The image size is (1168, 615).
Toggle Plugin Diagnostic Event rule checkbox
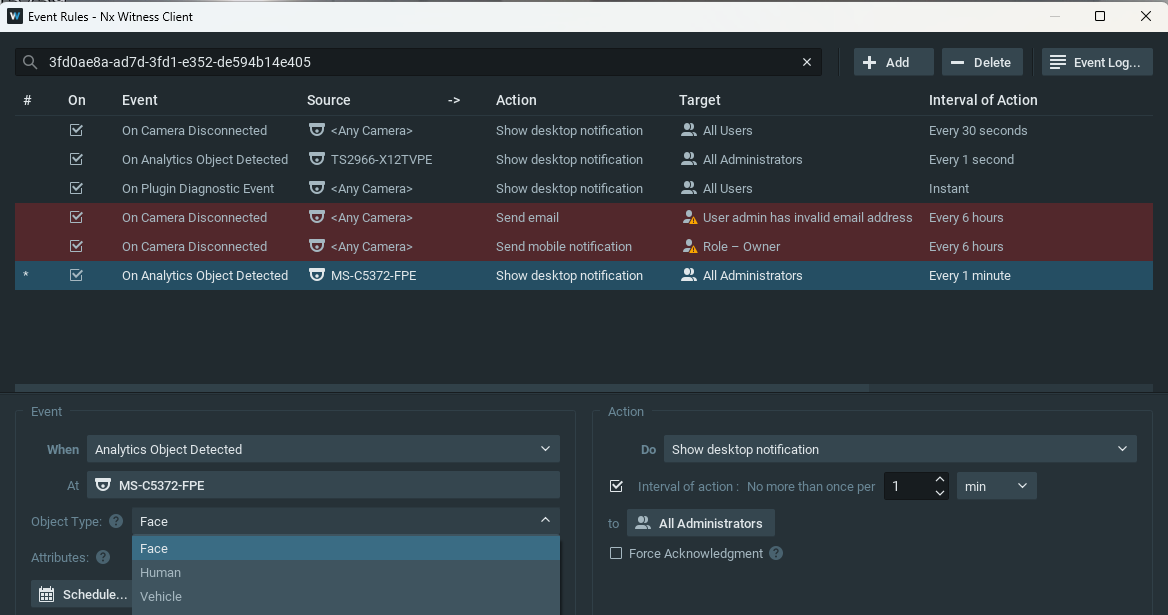76,188
